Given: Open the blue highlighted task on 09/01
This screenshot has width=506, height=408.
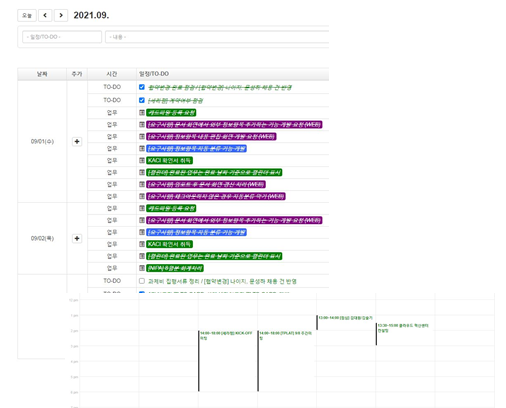Looking at the screenshot, I should pos(197,148).
